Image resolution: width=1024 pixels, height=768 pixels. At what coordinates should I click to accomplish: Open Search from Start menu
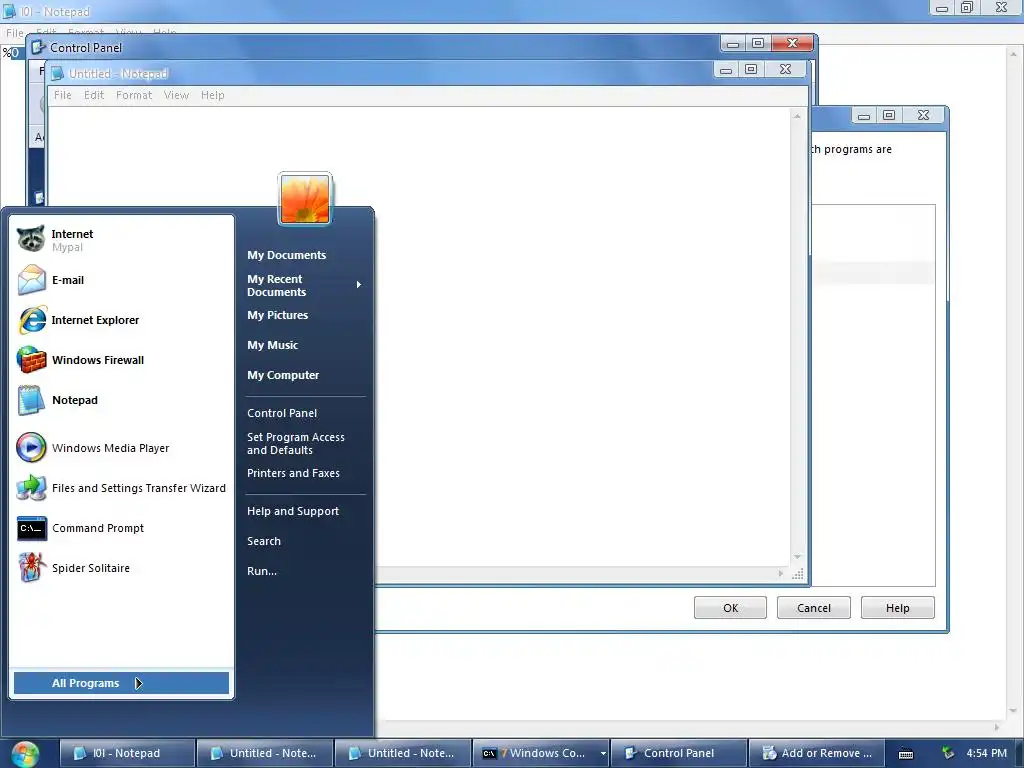tap(264, 541)
